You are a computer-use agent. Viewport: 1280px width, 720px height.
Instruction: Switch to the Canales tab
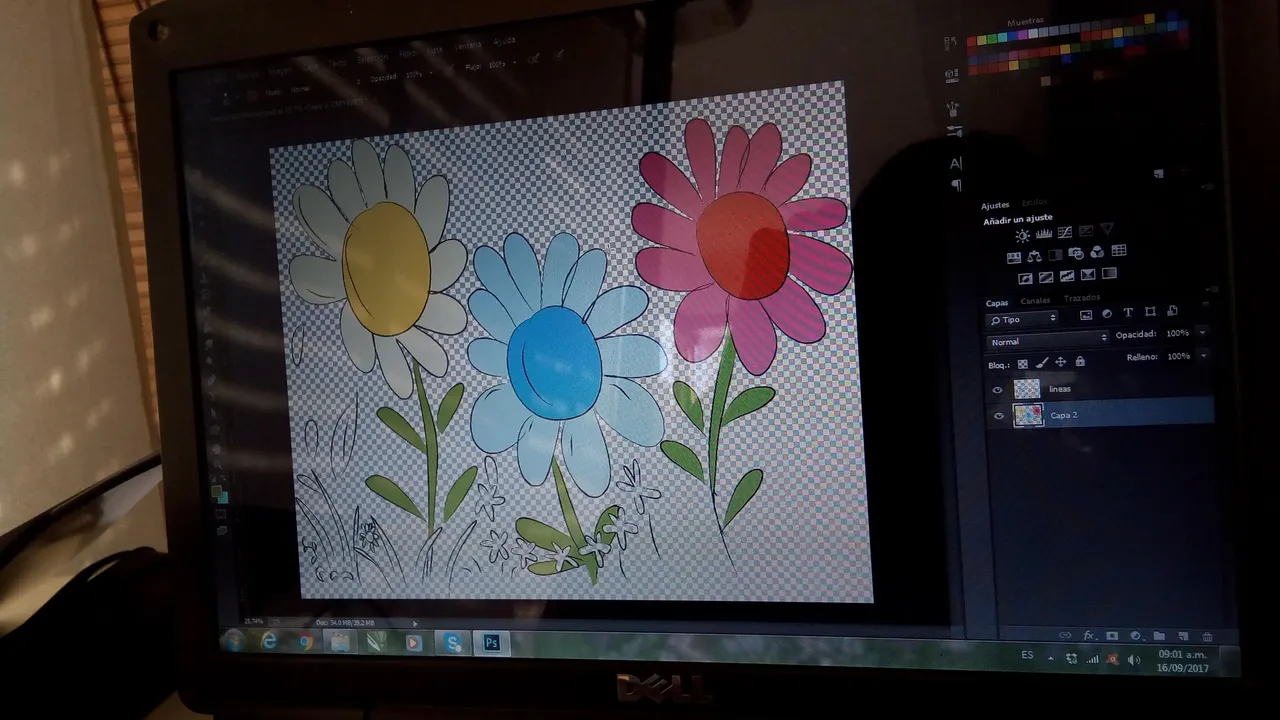coord(1035,300)
